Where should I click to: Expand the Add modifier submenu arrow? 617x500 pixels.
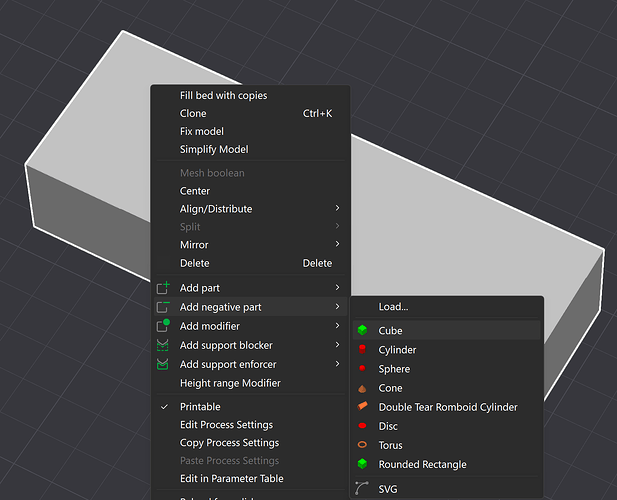click(x=337, y=325)
